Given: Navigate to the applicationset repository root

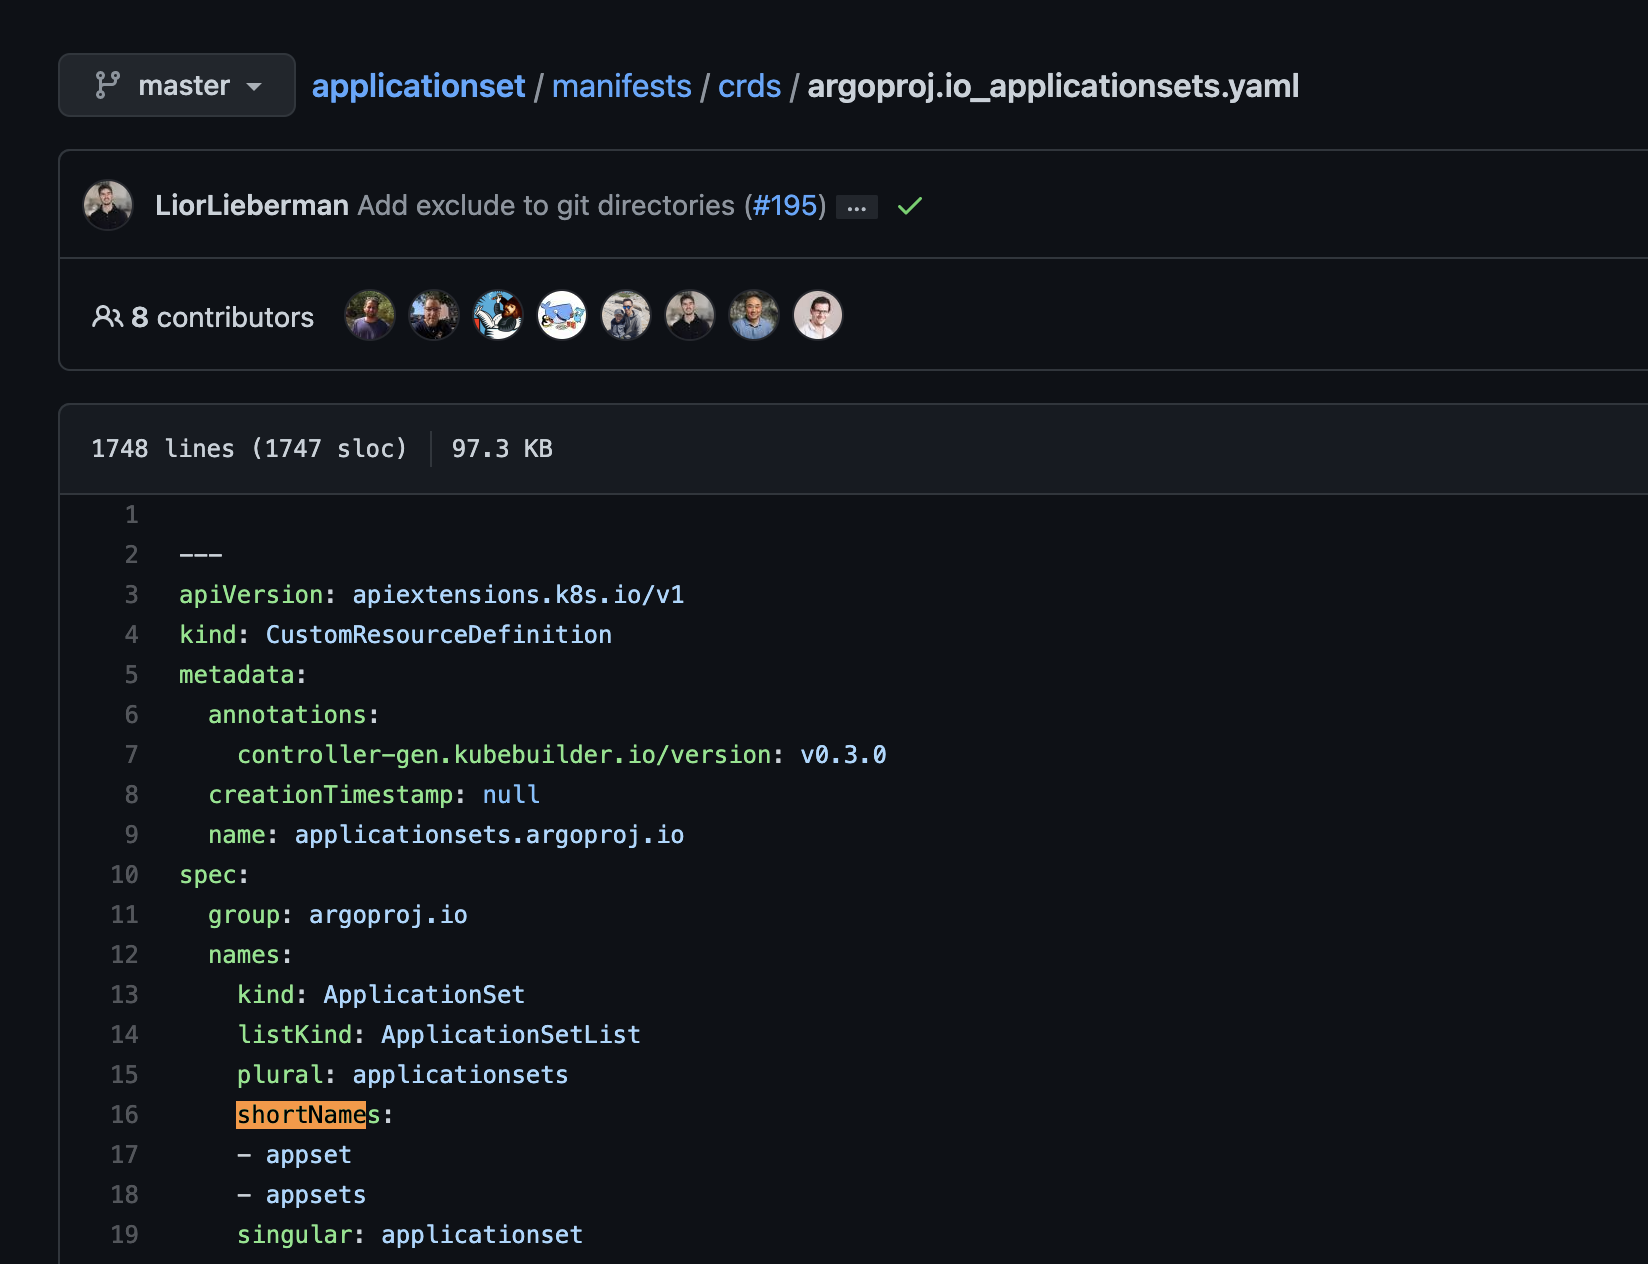Looking at the screenshot, I should [x=418, y=86].
